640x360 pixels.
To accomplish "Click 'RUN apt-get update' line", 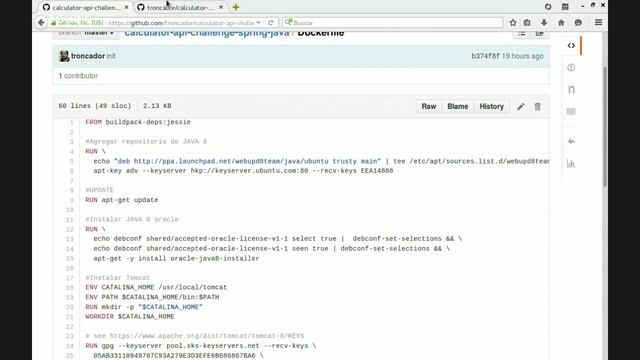I will click(x=122, y=200).
